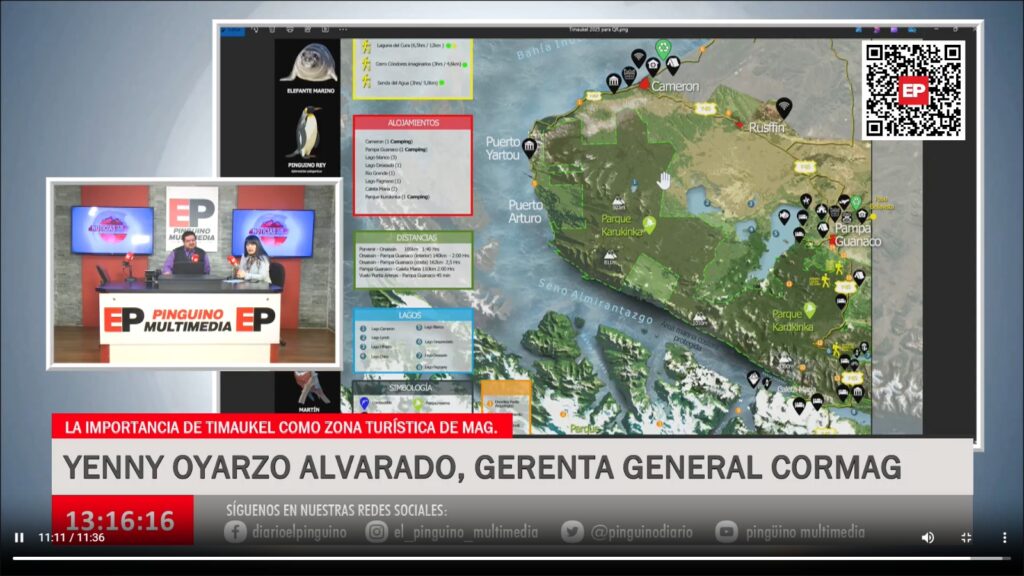Click the YouTube icon beside pingüino multimedia
This screenshot has width=1024, height=576.
pyautogui.click(x=726, y=532)
